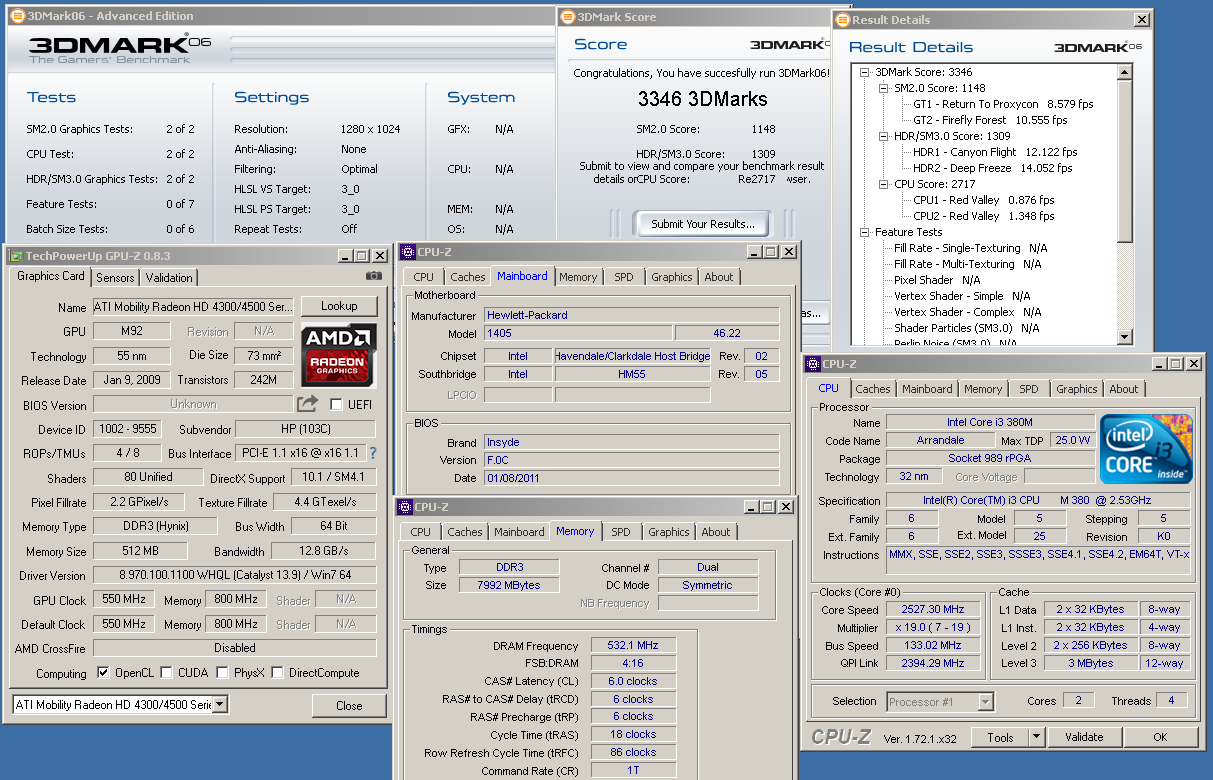
Task: Collapse the SM2.0 Score tree node
Action: coord(884,88)
